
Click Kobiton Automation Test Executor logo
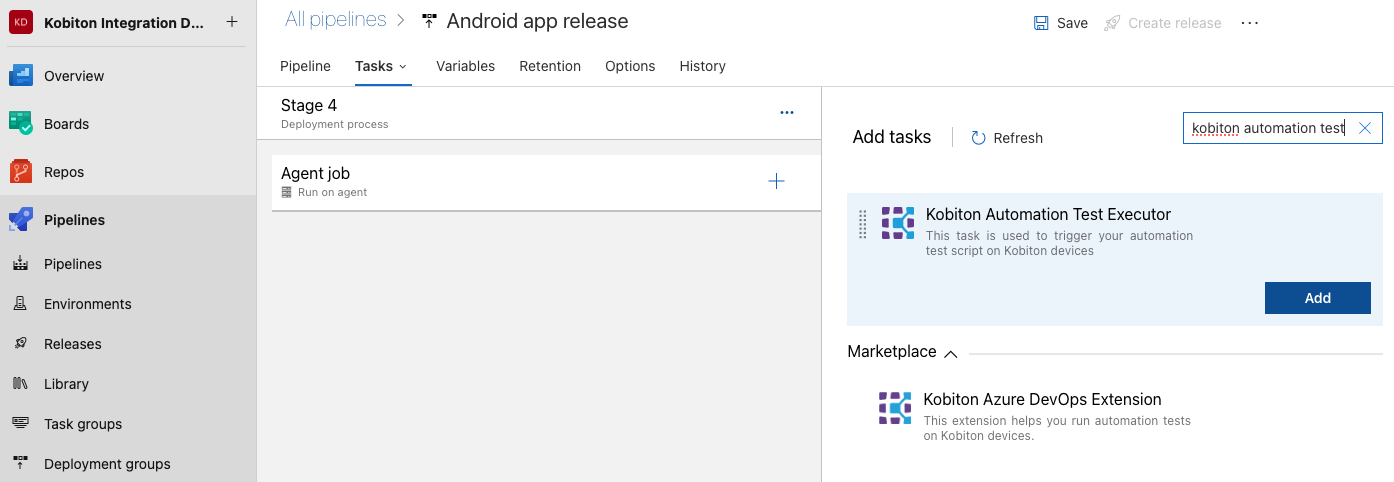(898, 223)
